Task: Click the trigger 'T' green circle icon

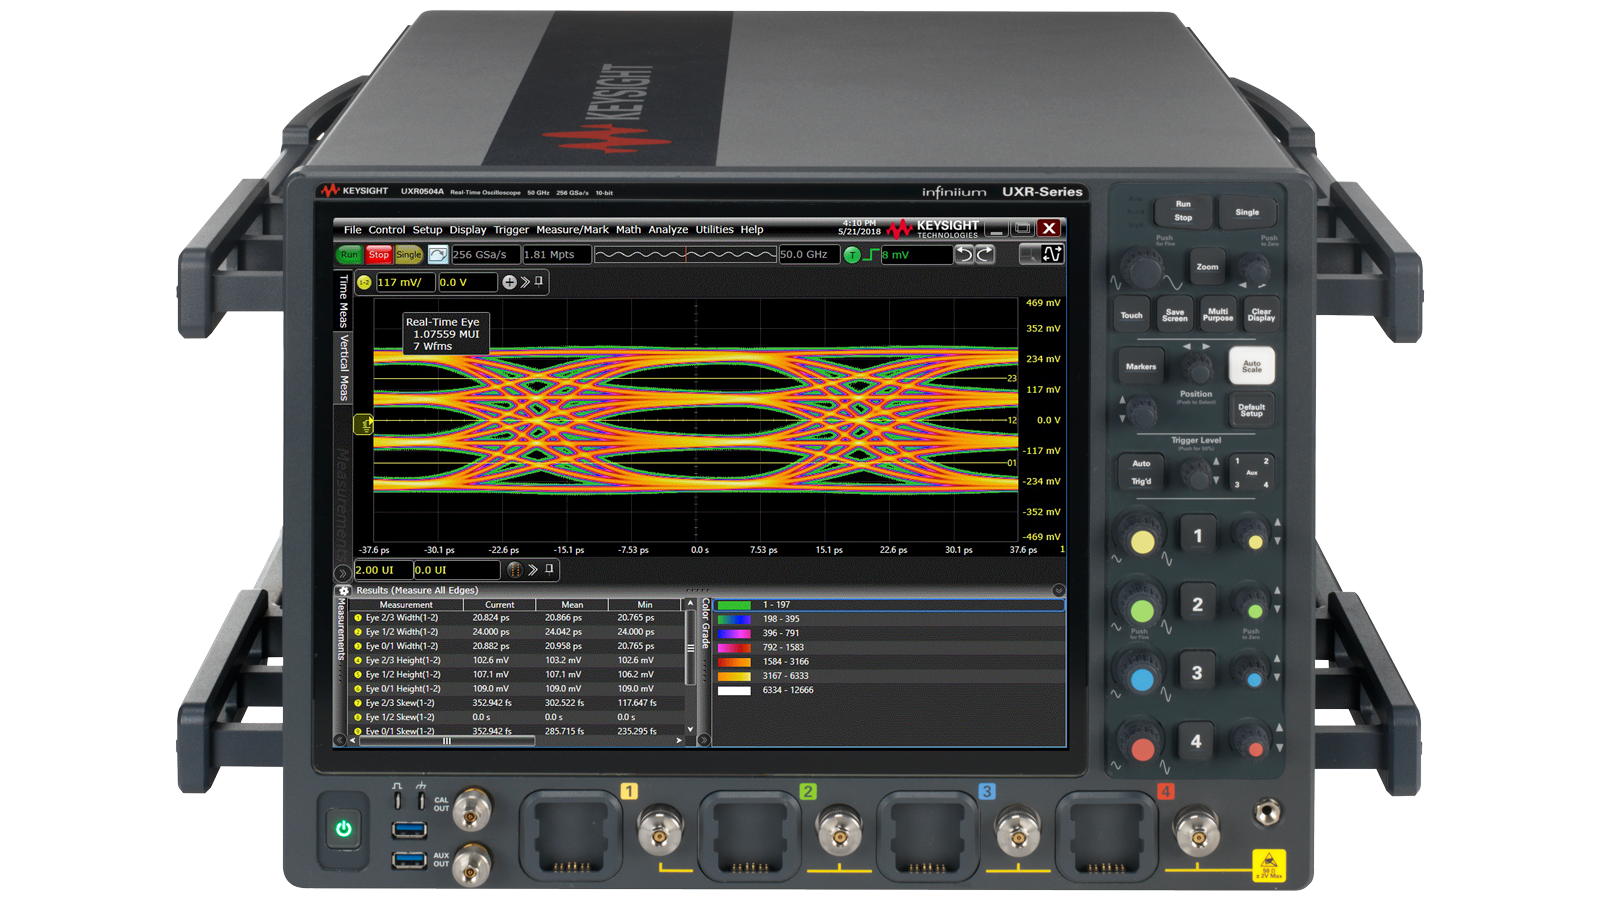Action: (x=852, y=255)
